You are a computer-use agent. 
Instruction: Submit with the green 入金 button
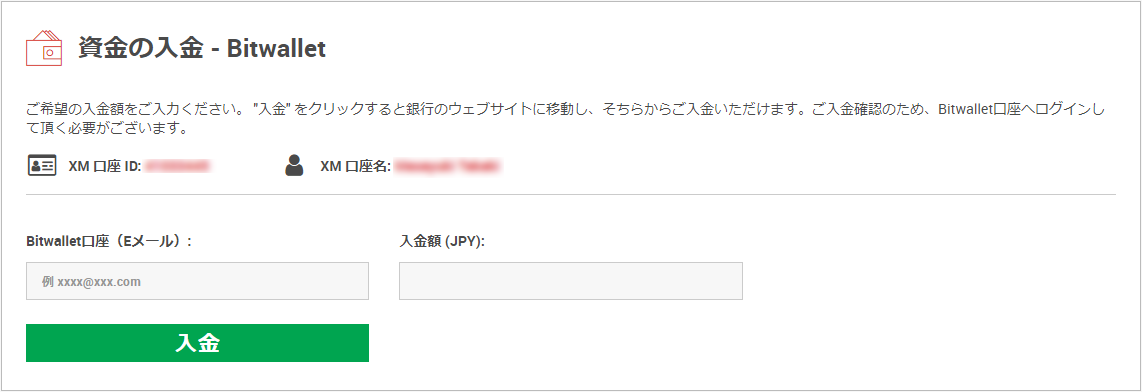coord(197,343)
